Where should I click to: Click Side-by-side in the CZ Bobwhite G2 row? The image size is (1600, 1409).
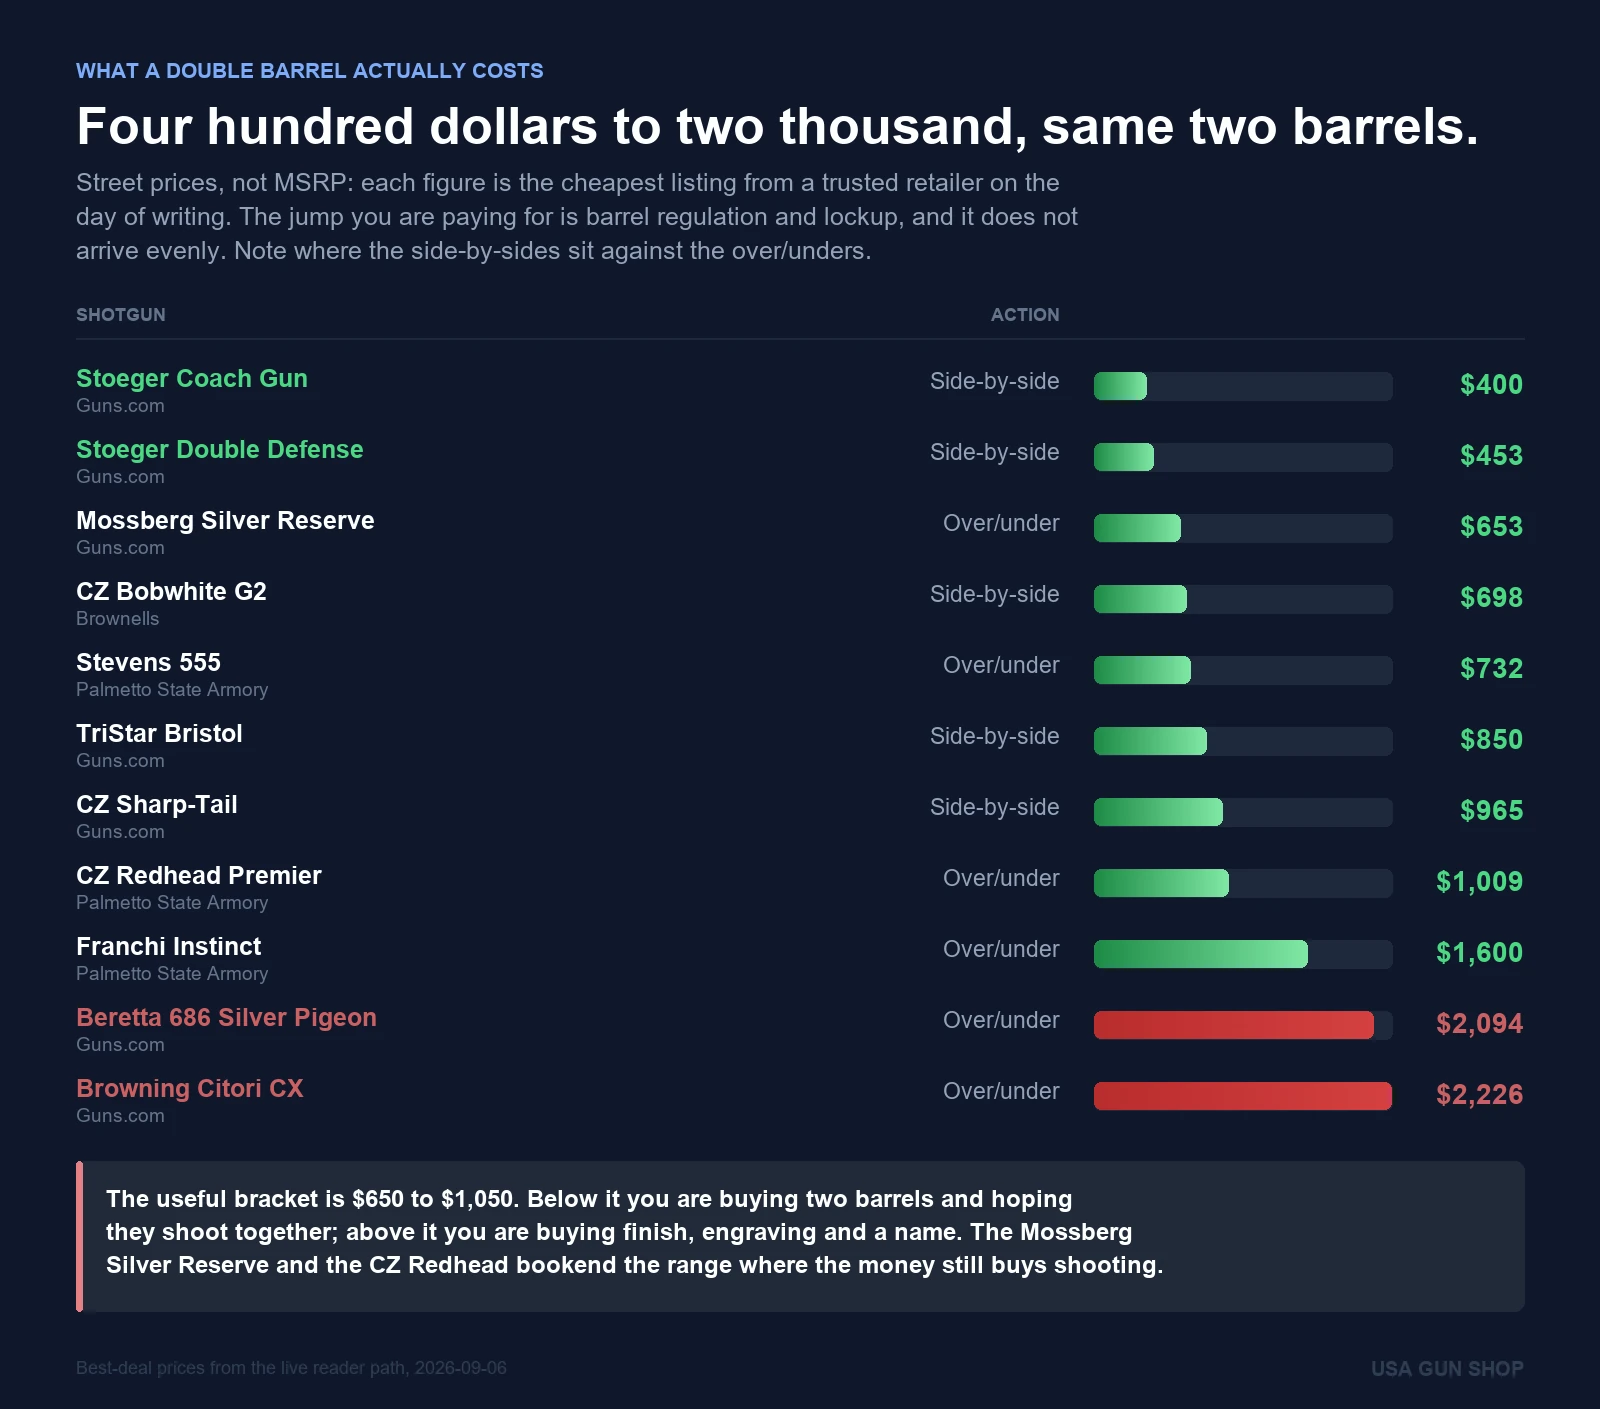[994, 595]
